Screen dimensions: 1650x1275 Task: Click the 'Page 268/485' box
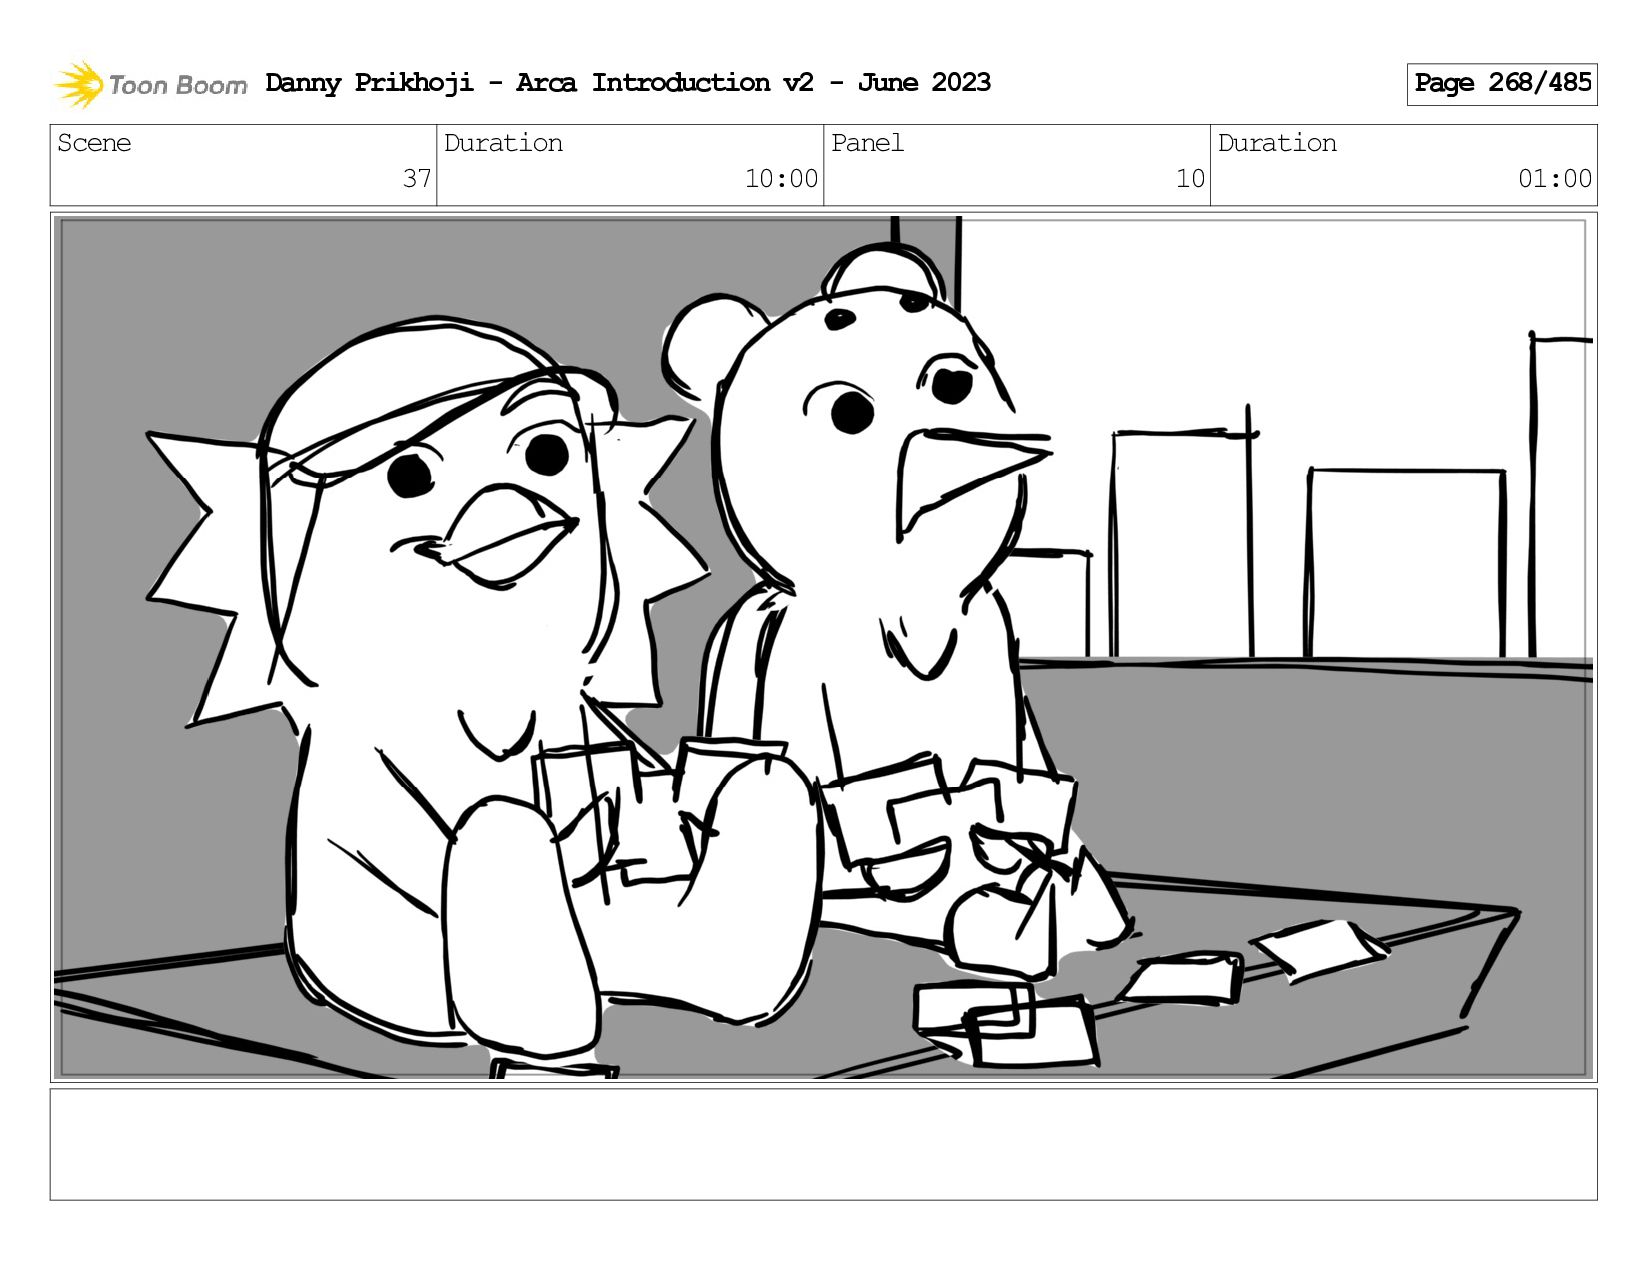pos(1502,84)
